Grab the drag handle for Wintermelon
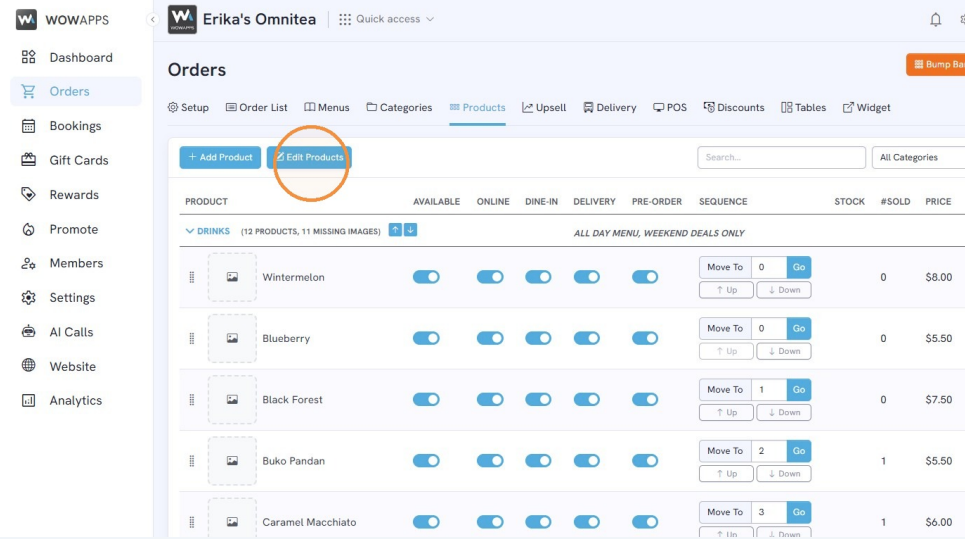The height and width of the screenshot is (539, 965). 192,277
